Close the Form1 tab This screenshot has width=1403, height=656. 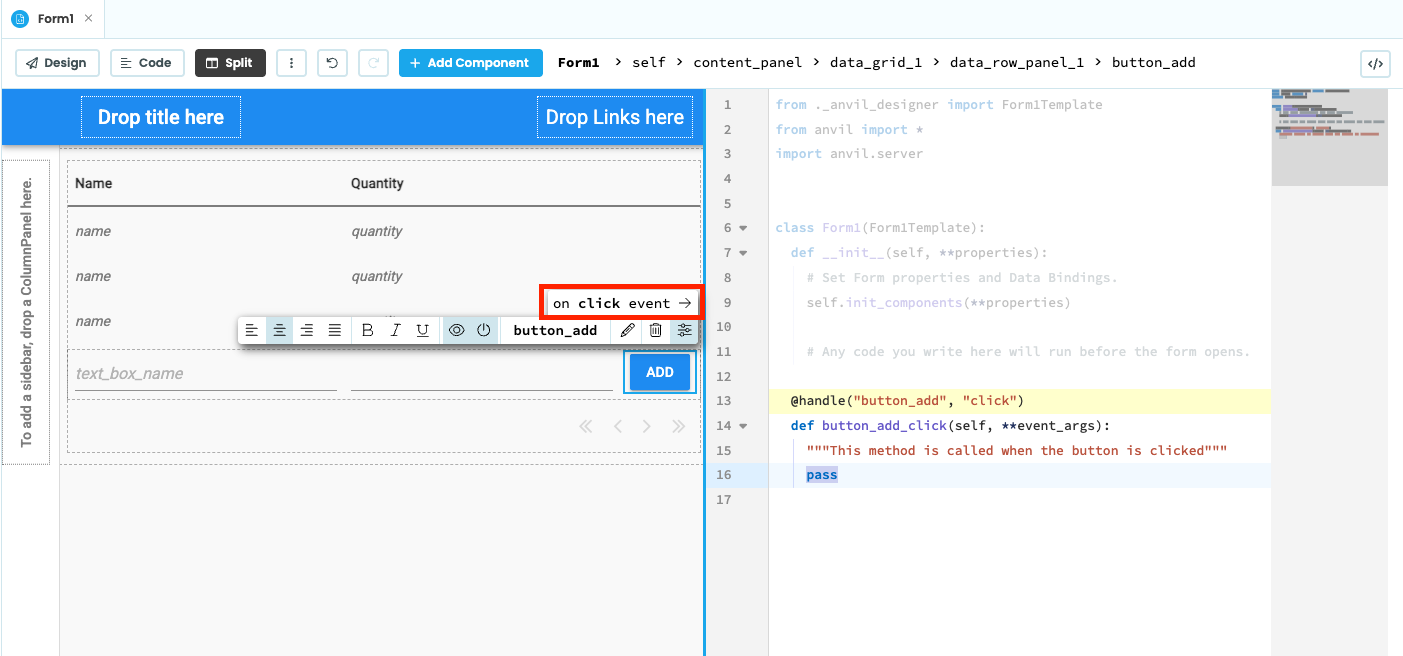[x=88, y=19]
